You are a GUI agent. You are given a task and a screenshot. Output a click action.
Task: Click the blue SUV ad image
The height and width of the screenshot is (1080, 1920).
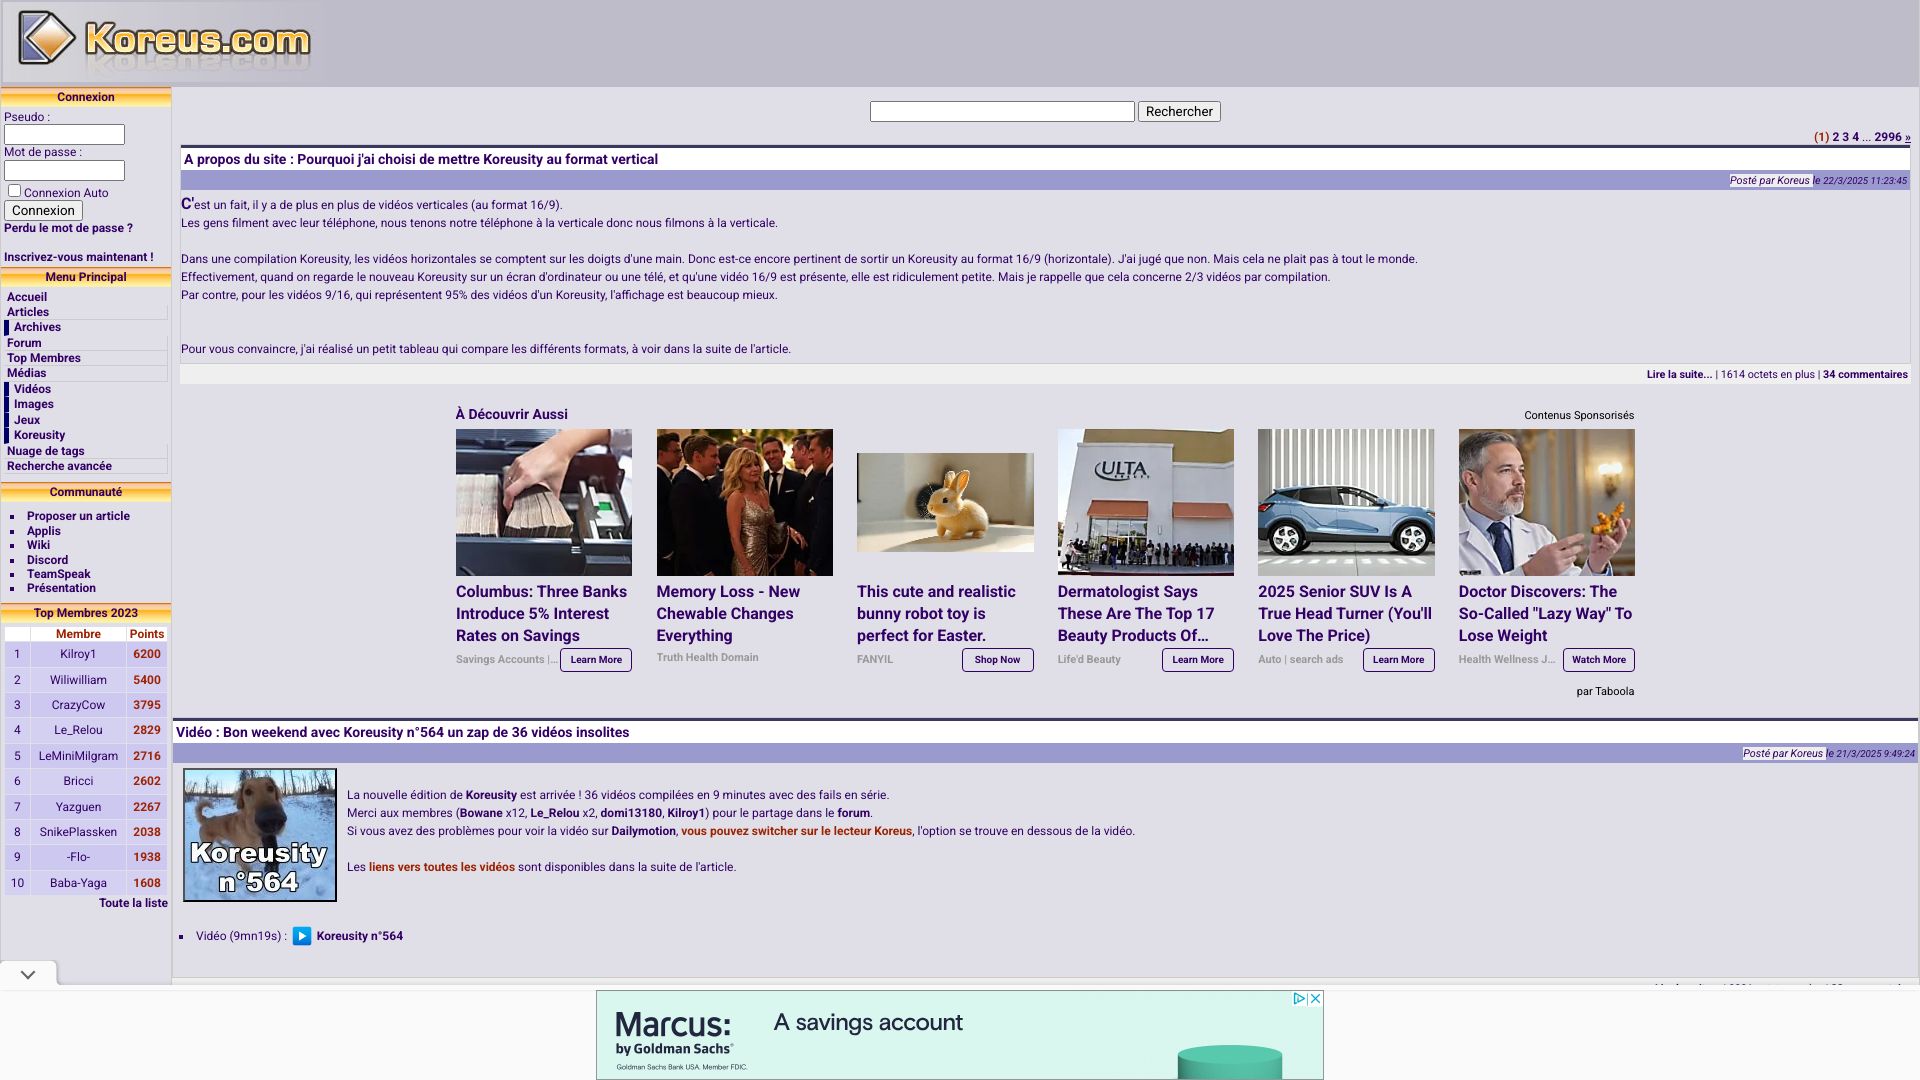1345,502
